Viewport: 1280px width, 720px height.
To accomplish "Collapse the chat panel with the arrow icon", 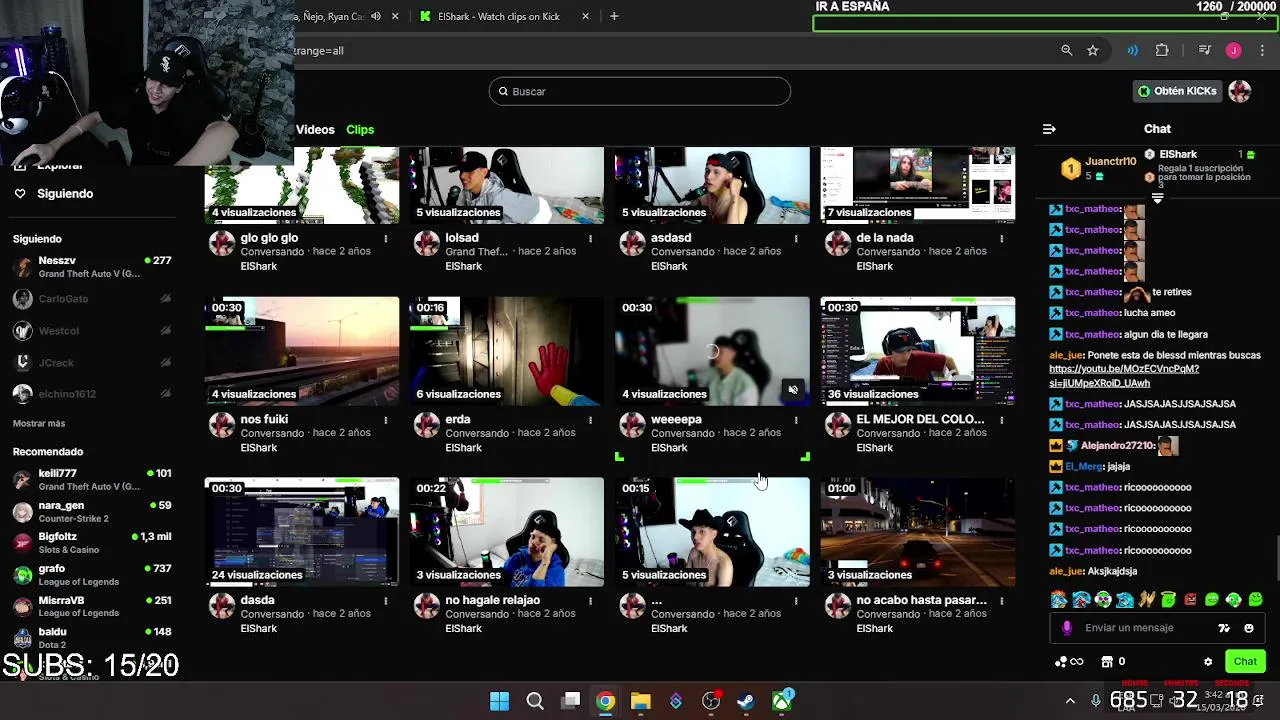I will [1049, 129].
